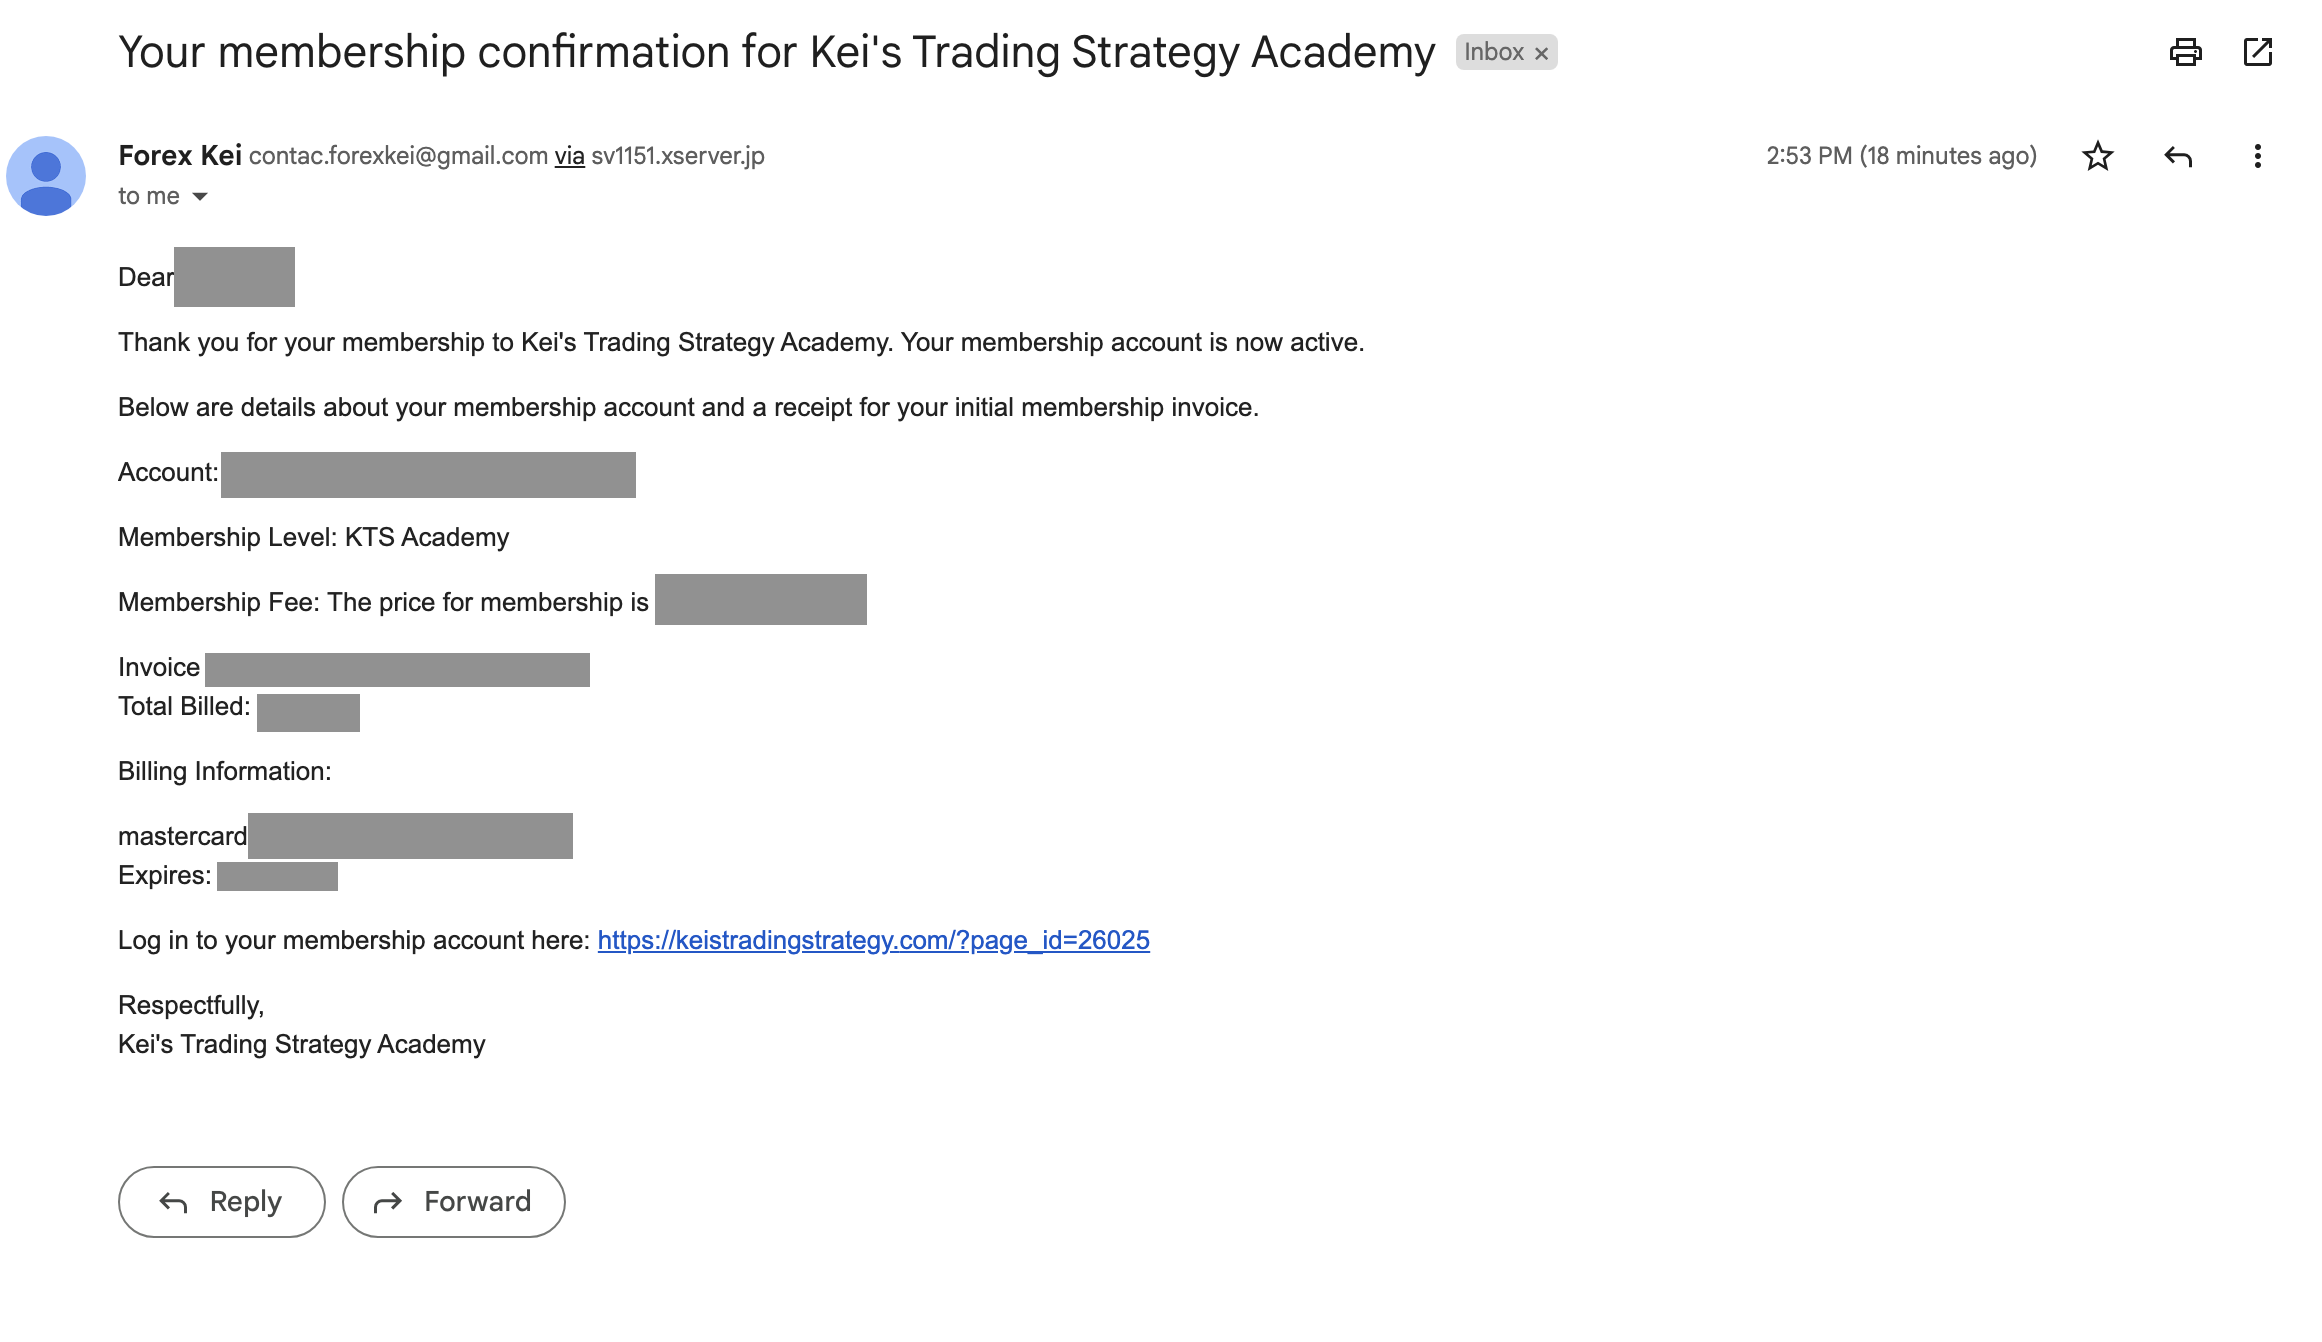Image resolution: width=2322 pixels, height=1342 pixels.
Task: Open email in new window icon
Action: (2258, 52)
